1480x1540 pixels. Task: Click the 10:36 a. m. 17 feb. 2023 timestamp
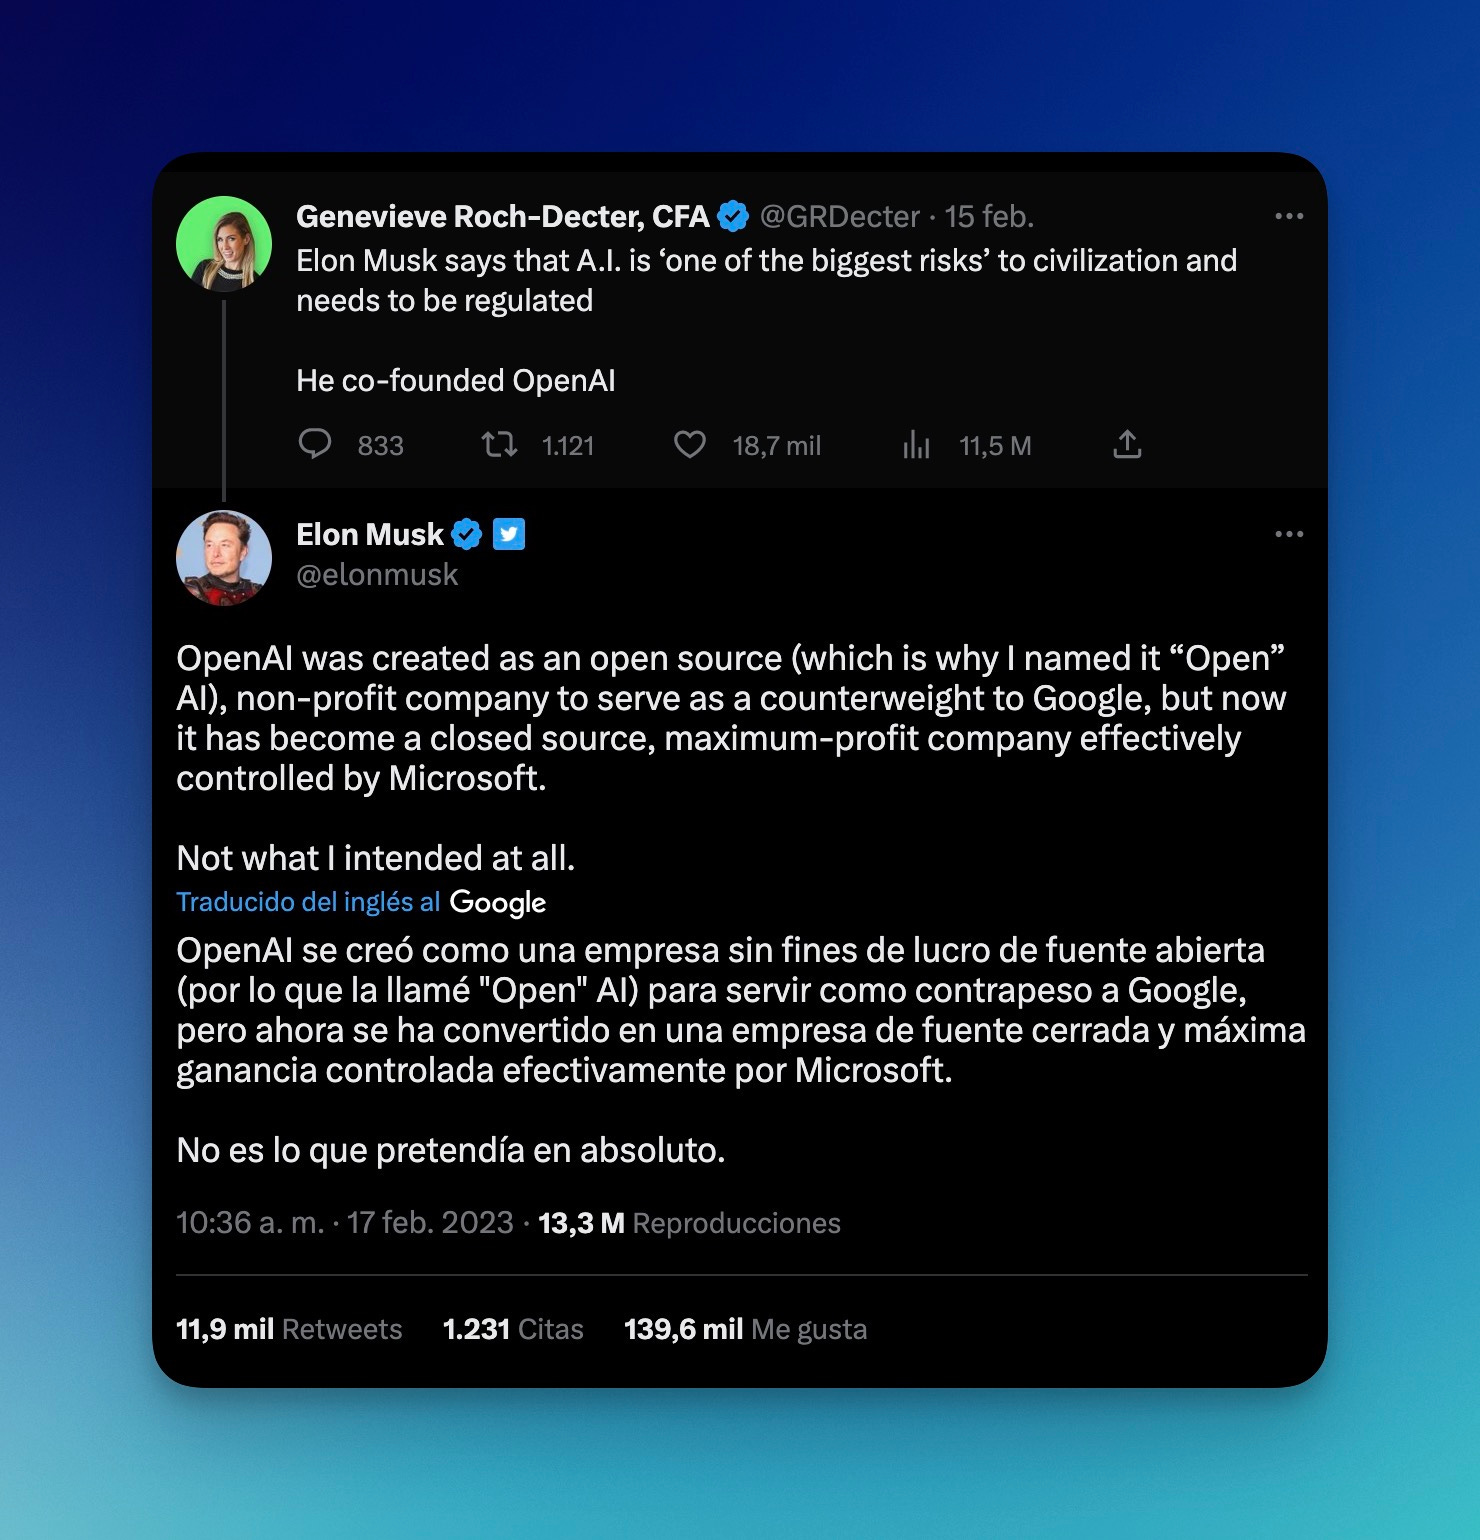(x=345, y=1223)
